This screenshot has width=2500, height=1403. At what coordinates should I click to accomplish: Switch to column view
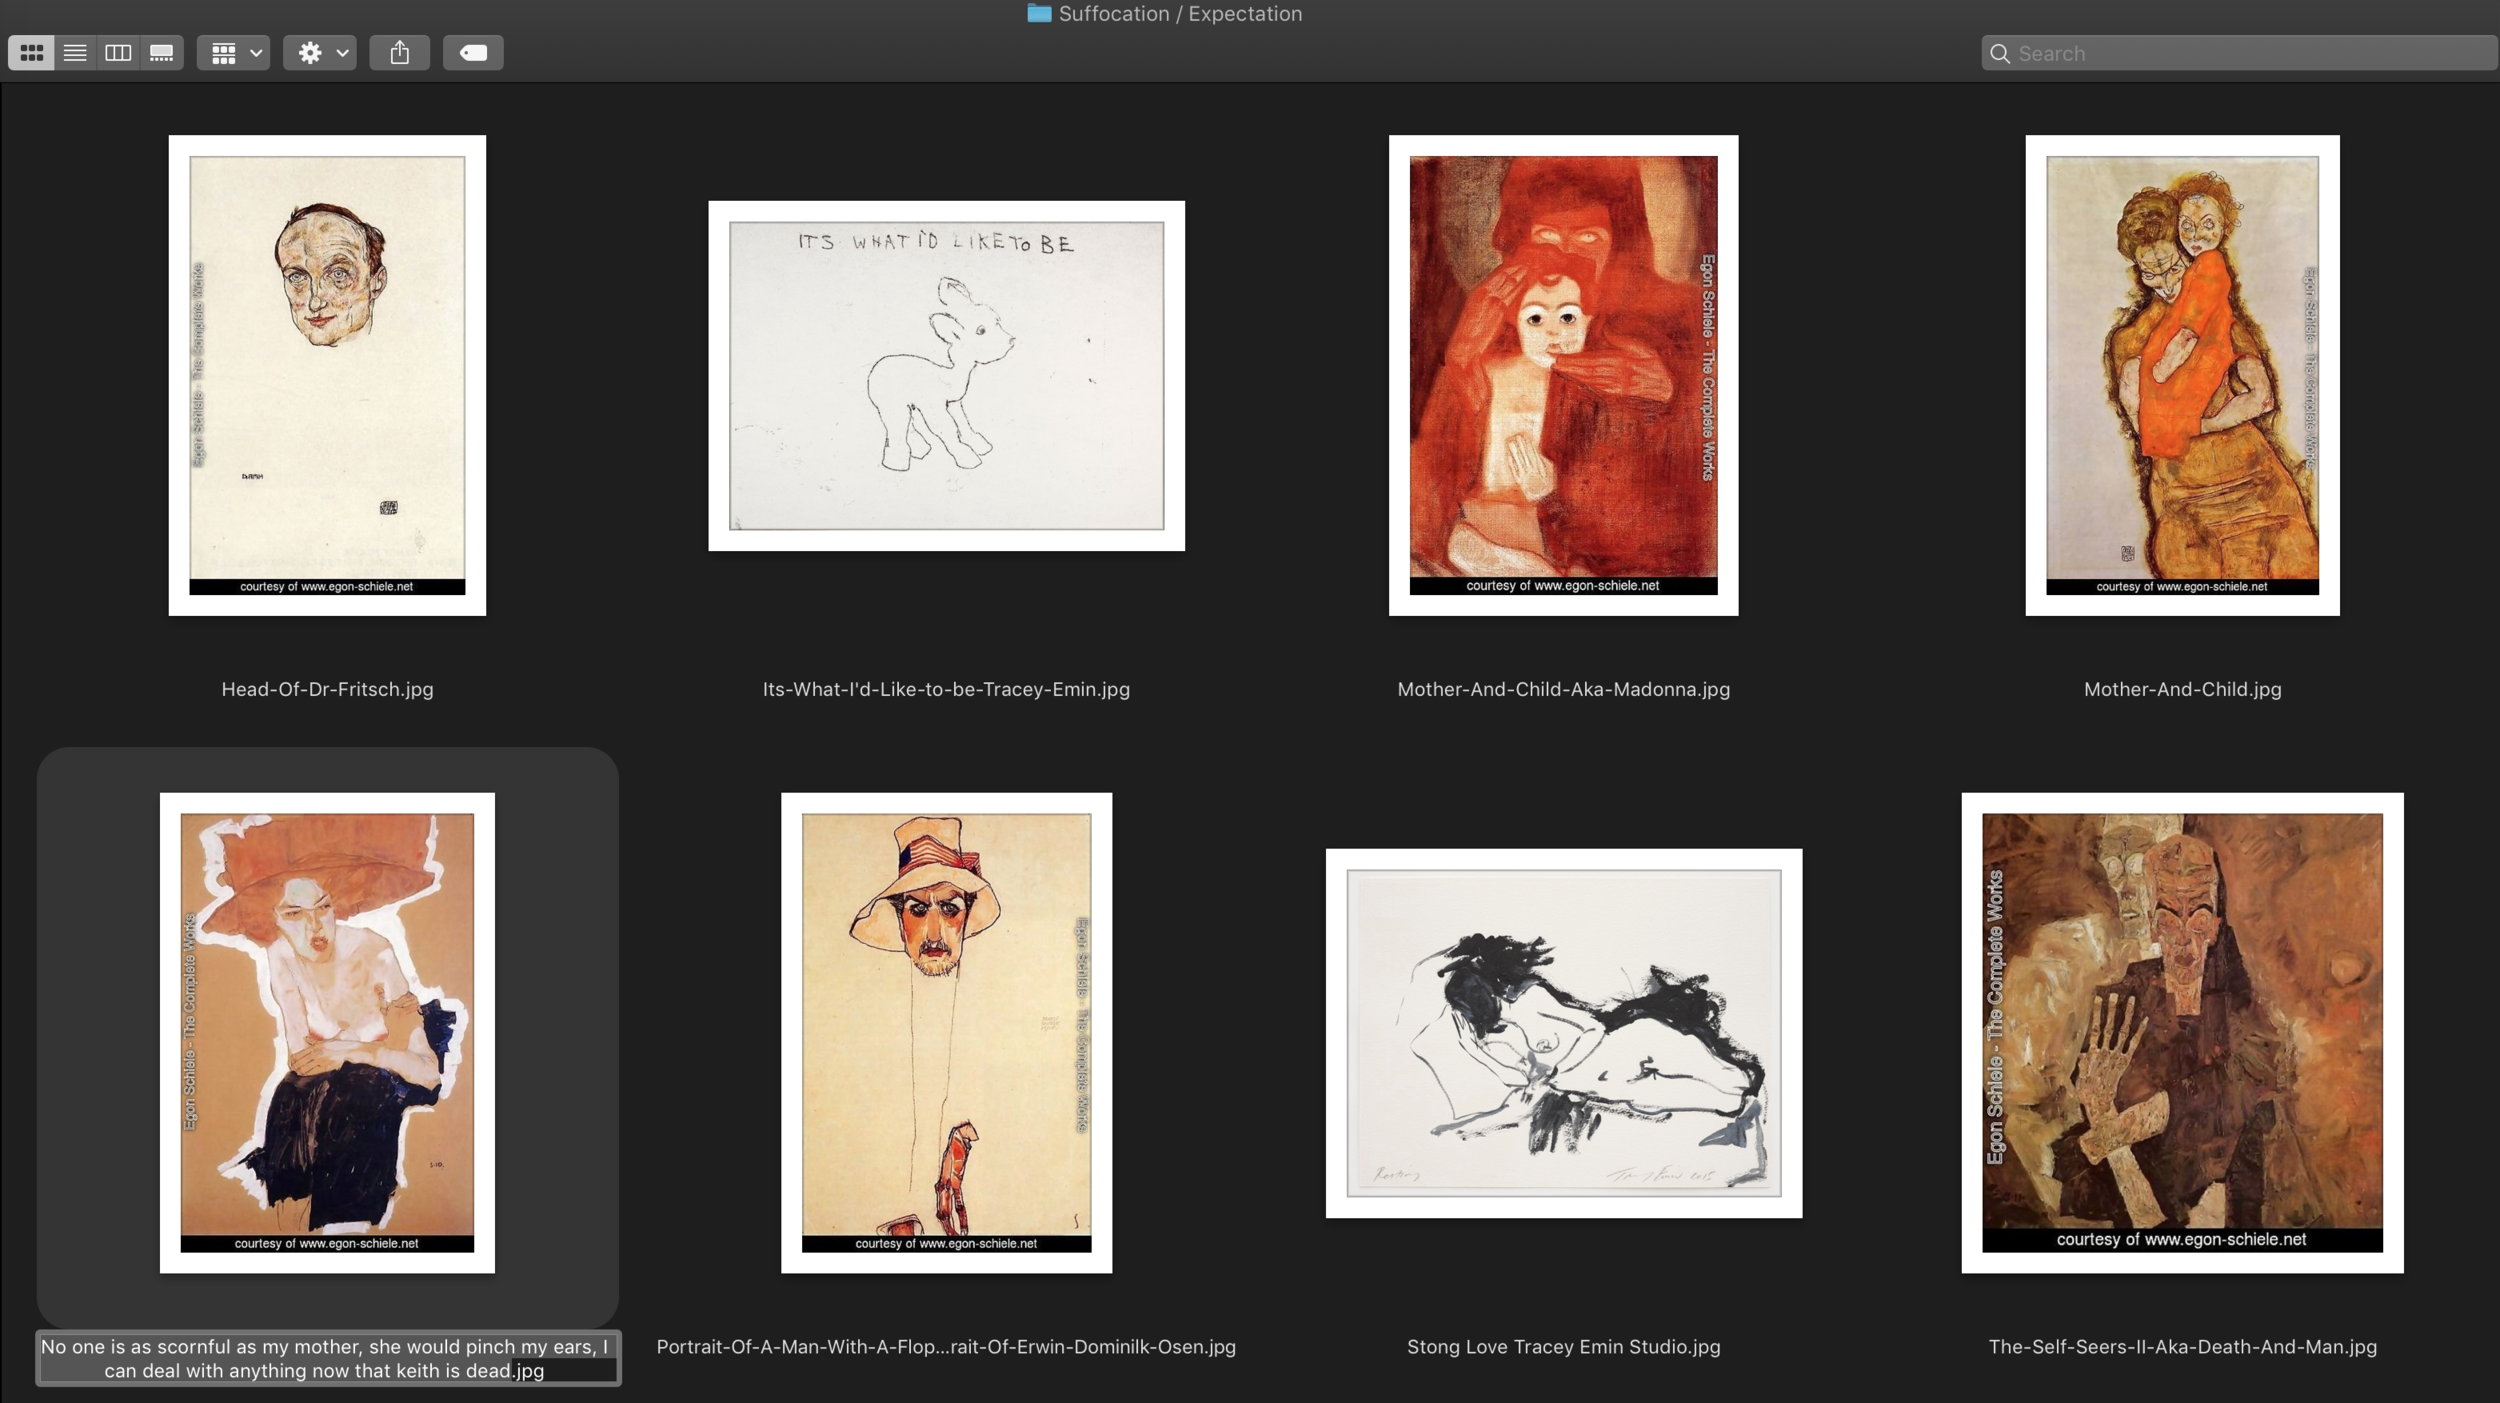[x=118, y=53]
